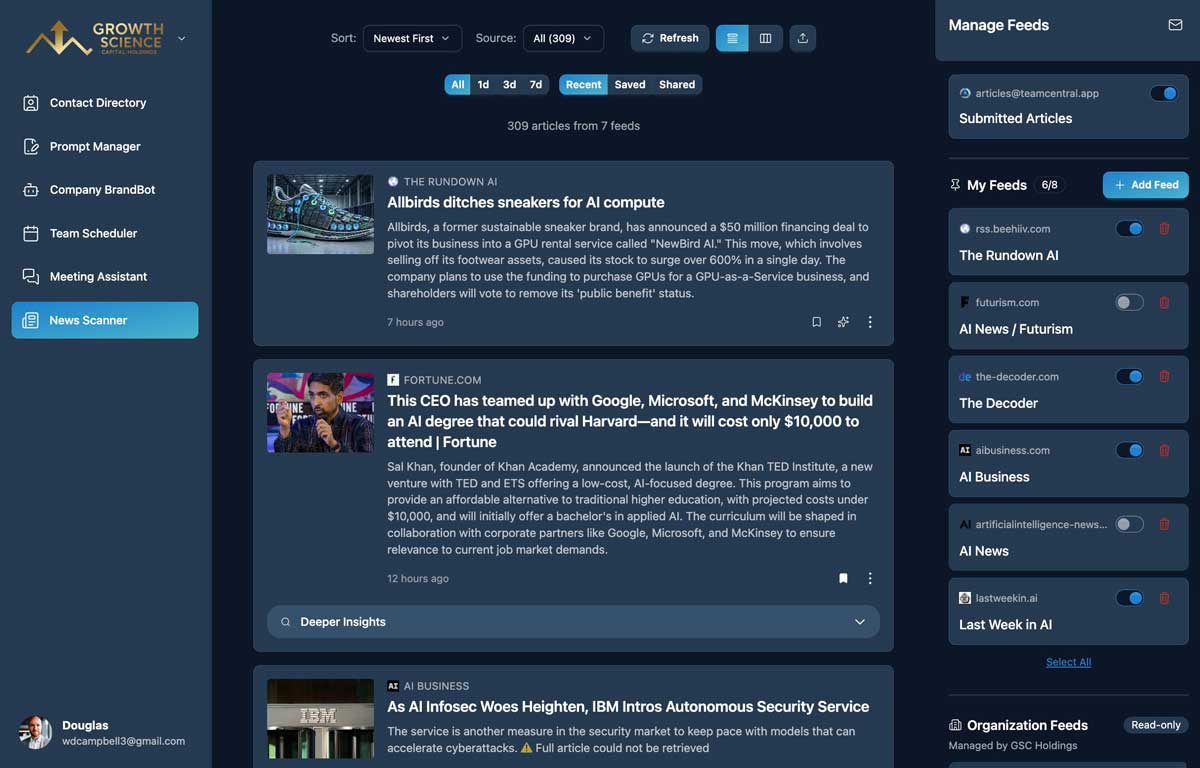
Task: Click the pin icon beside My Feeds
Action: [955, 185]
